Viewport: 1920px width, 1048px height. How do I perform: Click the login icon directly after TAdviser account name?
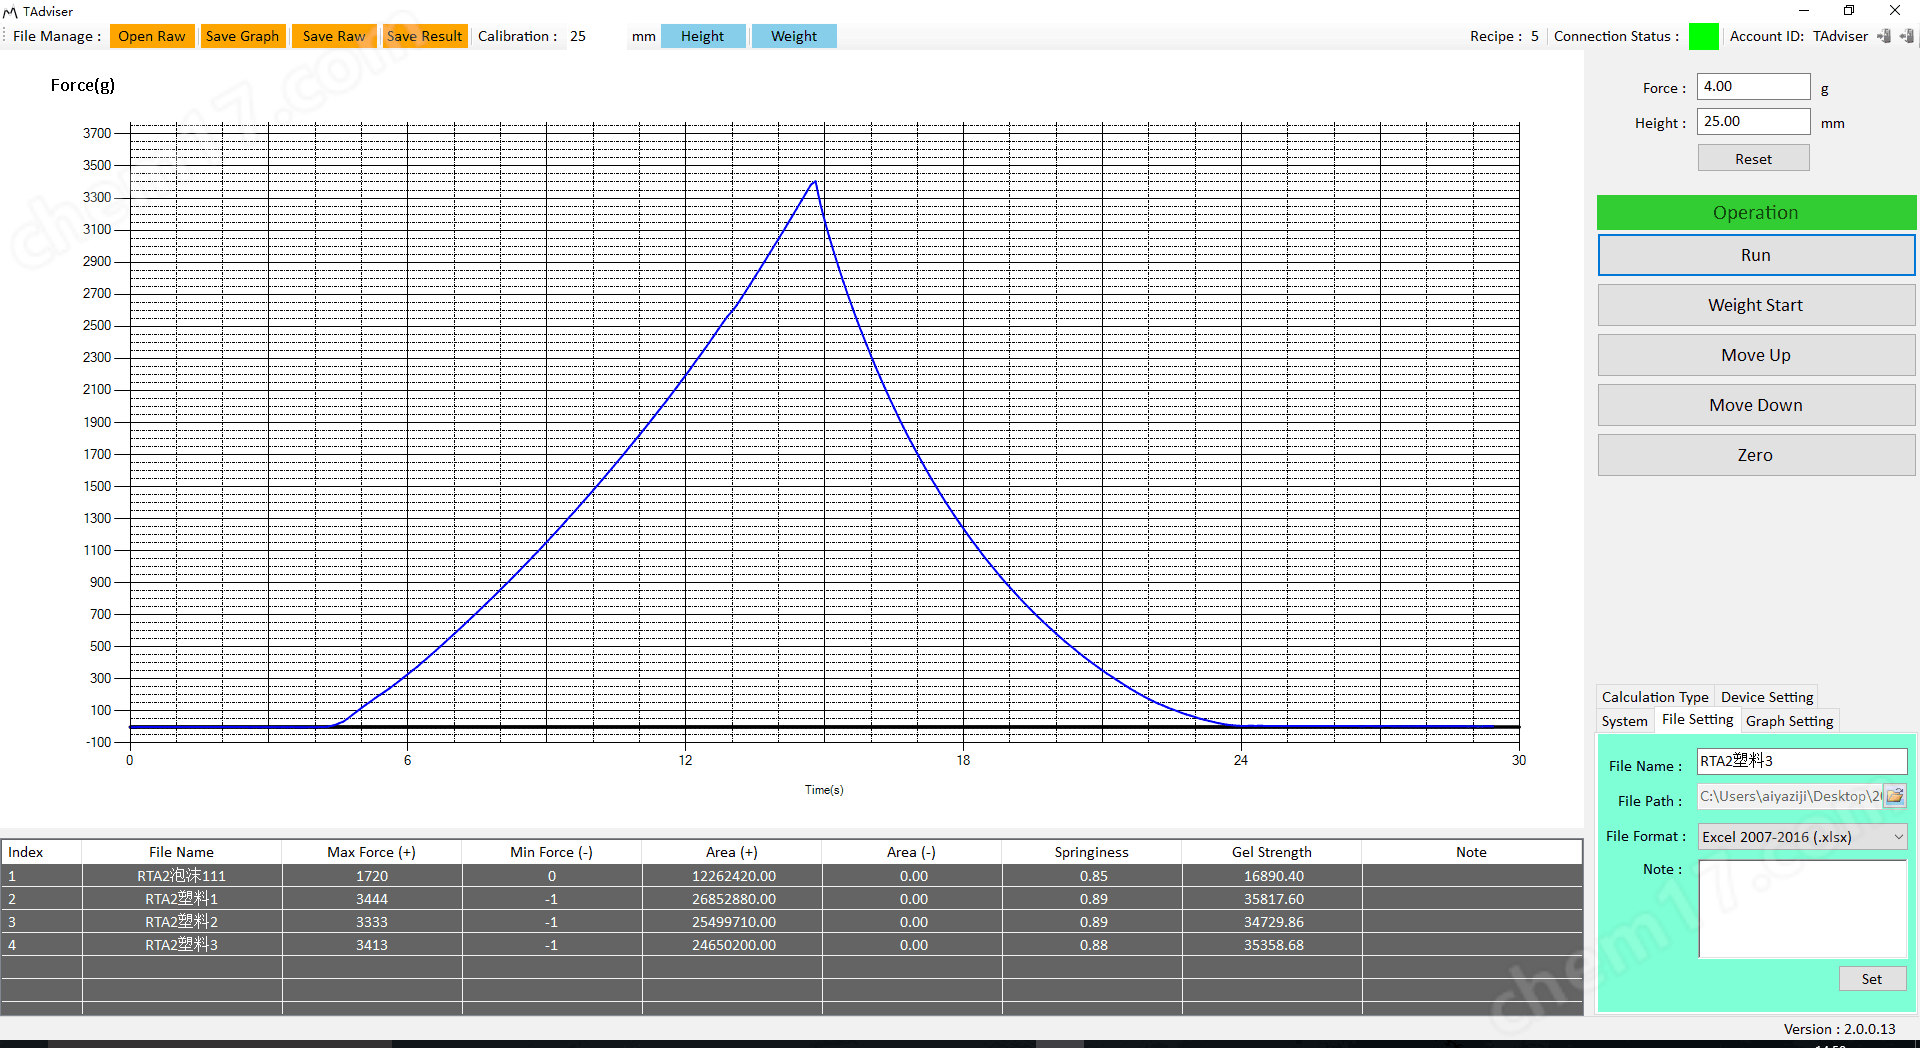point(1884,36)
